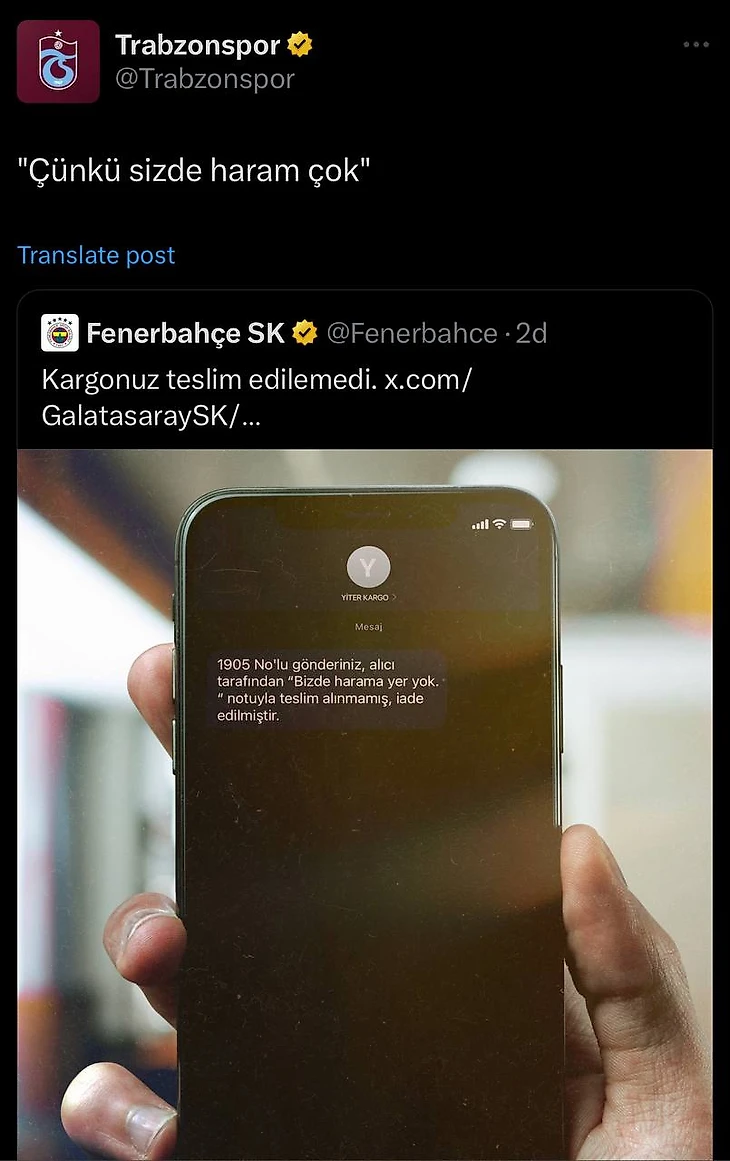Click Translate post link
This screenshot has height=1161, width=730.
96,255
